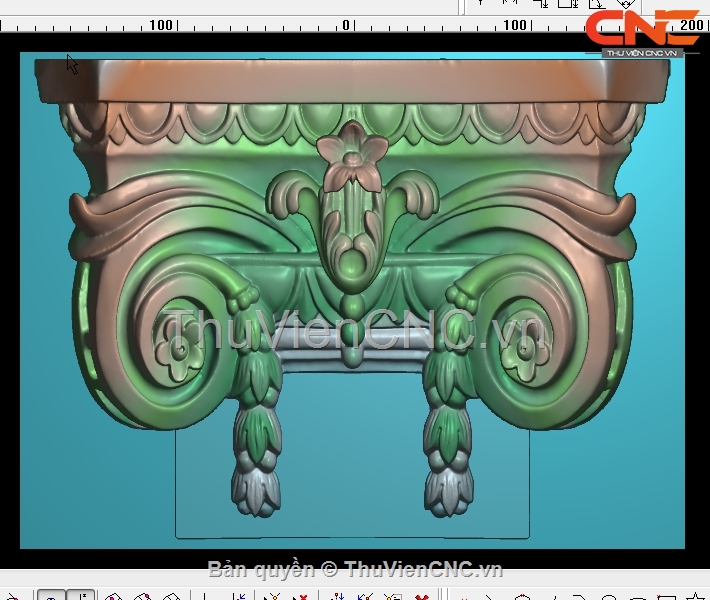This screenshot has height=600, width=710.
Task: Click the left 100 mark on the ruler
Action: [x=160, y=24]
